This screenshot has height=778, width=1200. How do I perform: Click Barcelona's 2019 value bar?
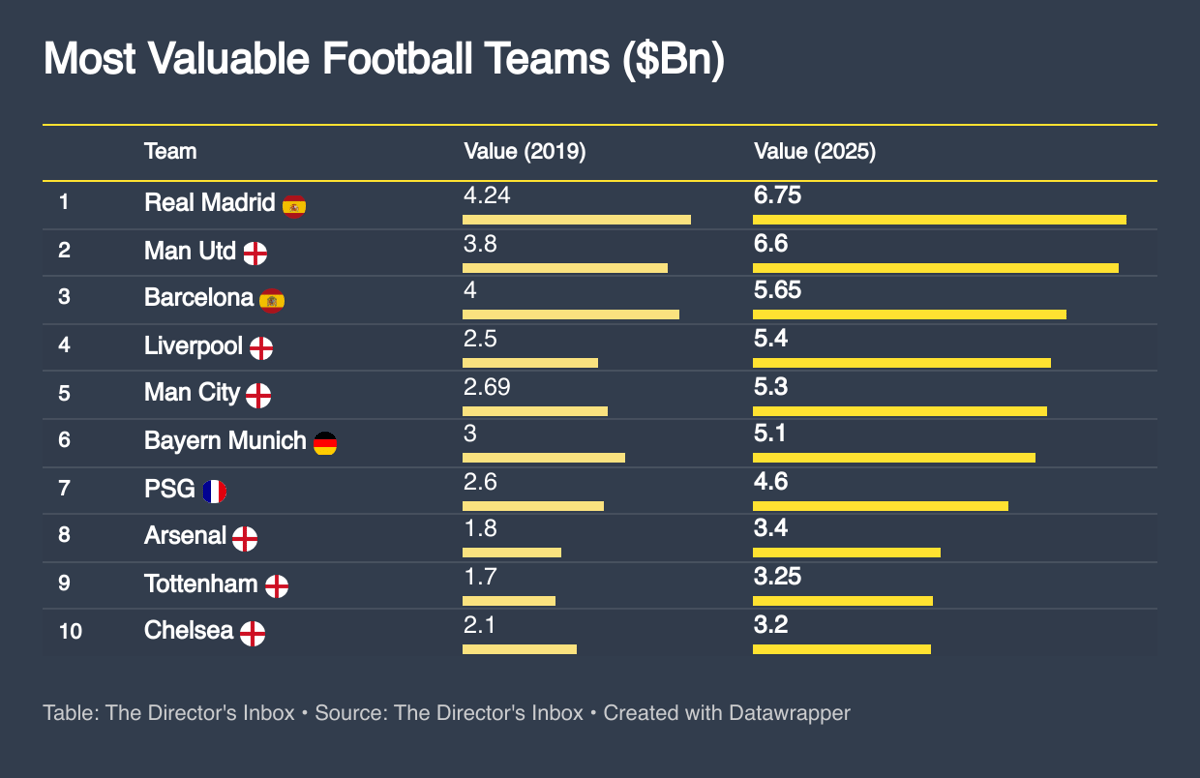[570, 315]
